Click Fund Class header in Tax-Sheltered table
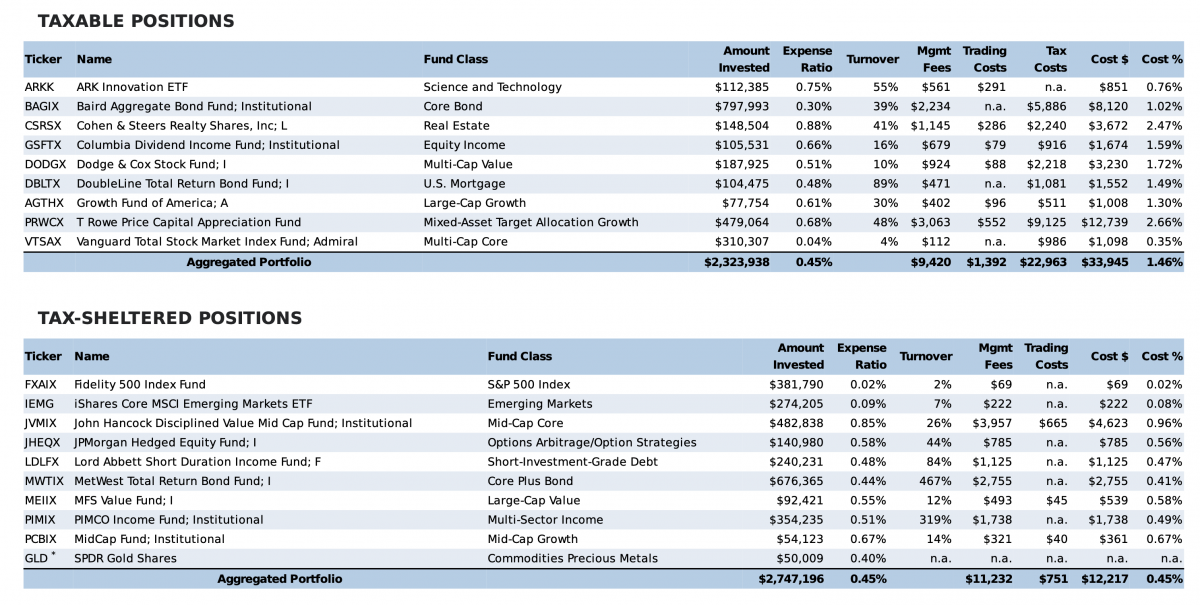The height and width of the screenshot is (605, 1200). click(x=519, y=356)
